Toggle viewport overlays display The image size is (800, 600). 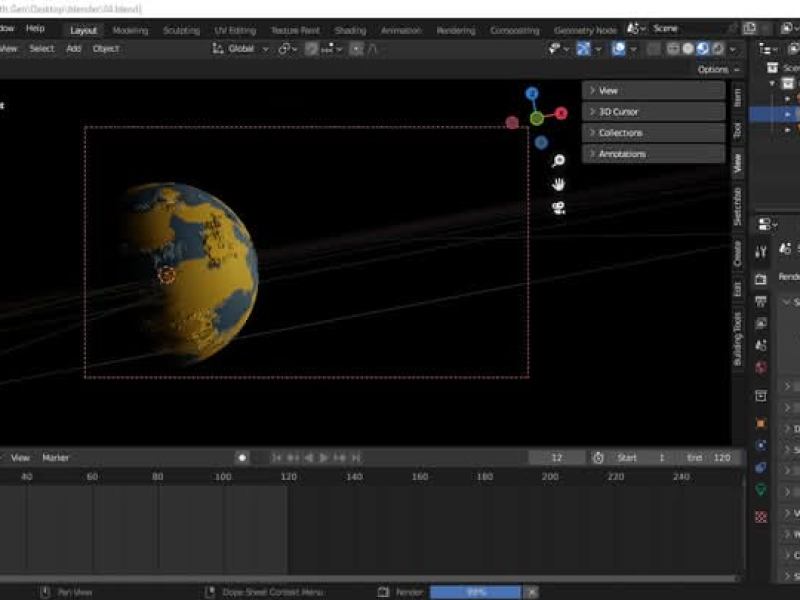[619, 48]
